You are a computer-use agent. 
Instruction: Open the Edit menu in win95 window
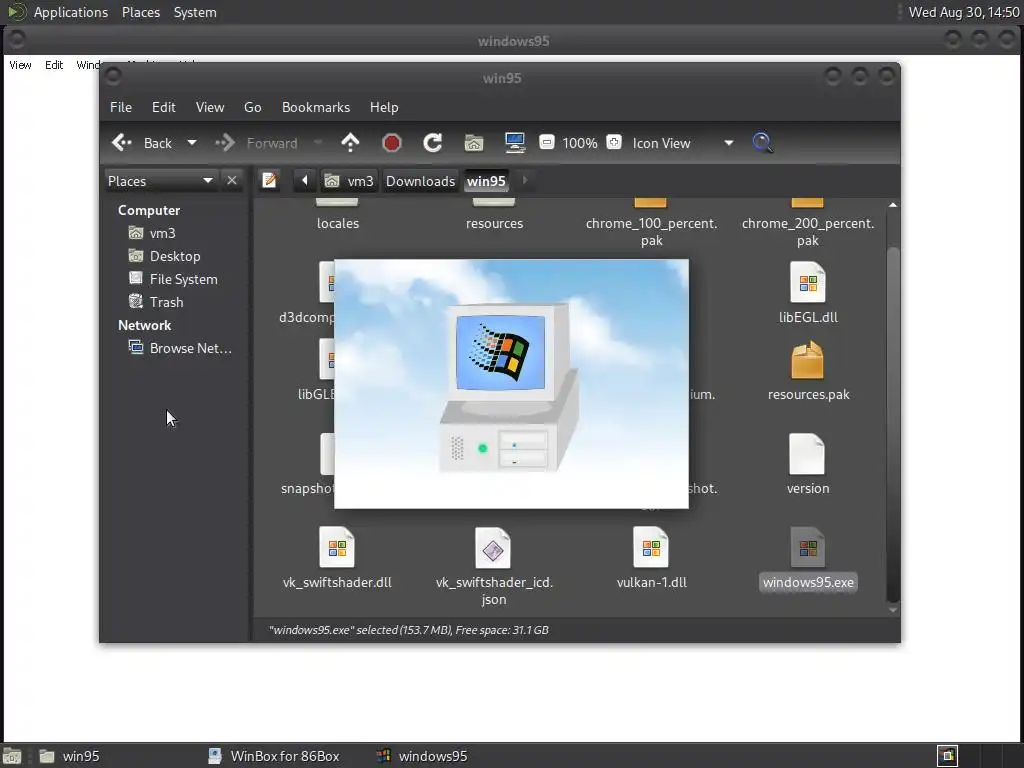click(x=163, y=107)
